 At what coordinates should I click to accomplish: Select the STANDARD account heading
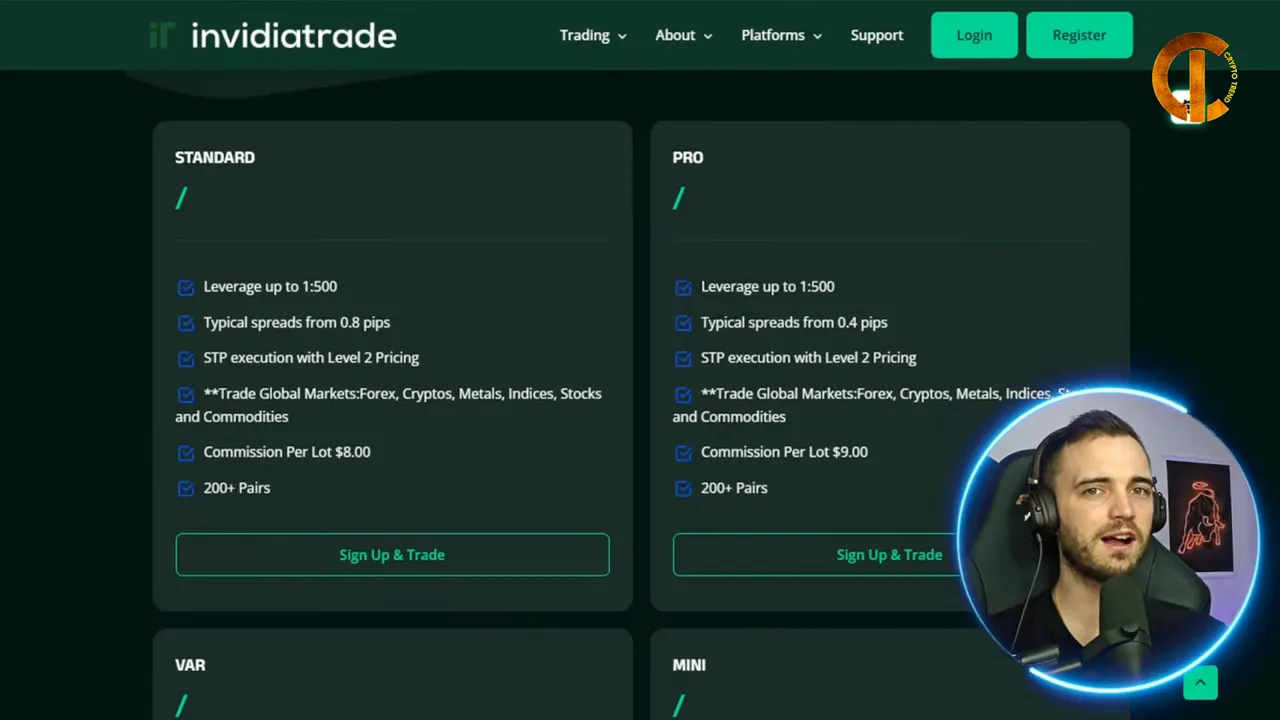pos(215,157)
